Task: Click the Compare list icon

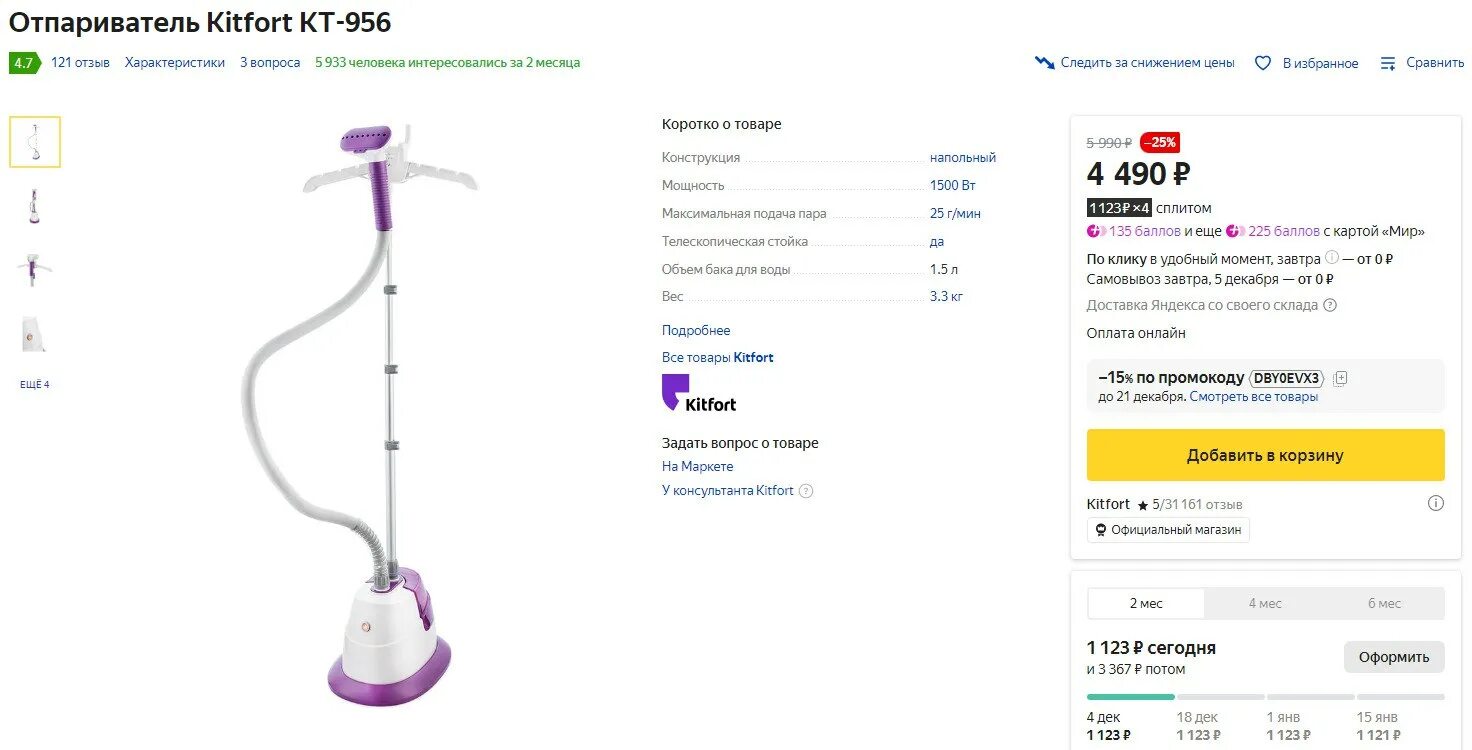Action: 1388,63
